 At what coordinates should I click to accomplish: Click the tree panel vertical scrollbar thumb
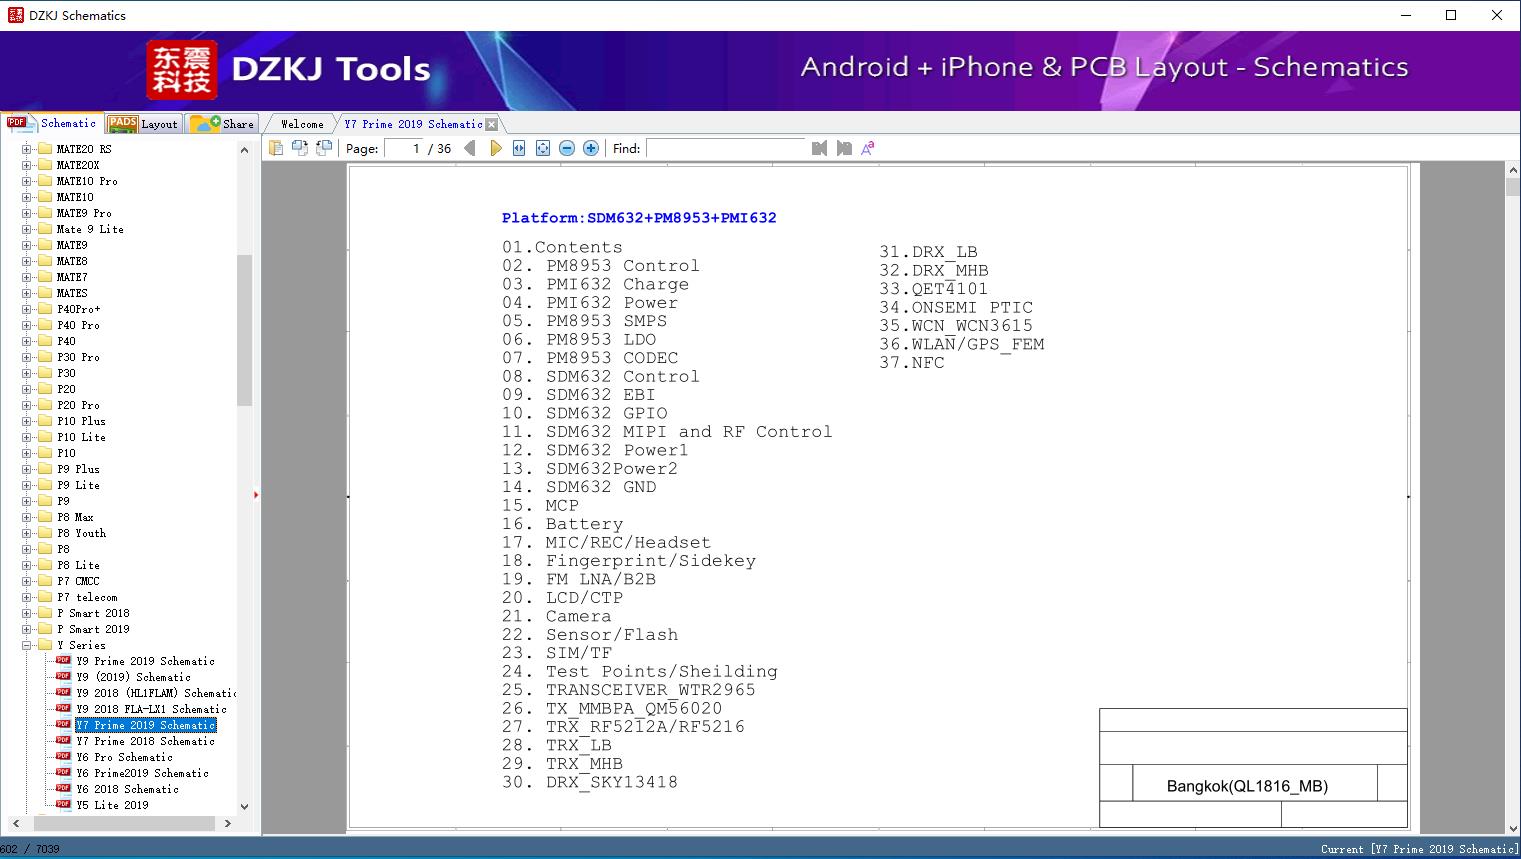[x=244, y=330]
